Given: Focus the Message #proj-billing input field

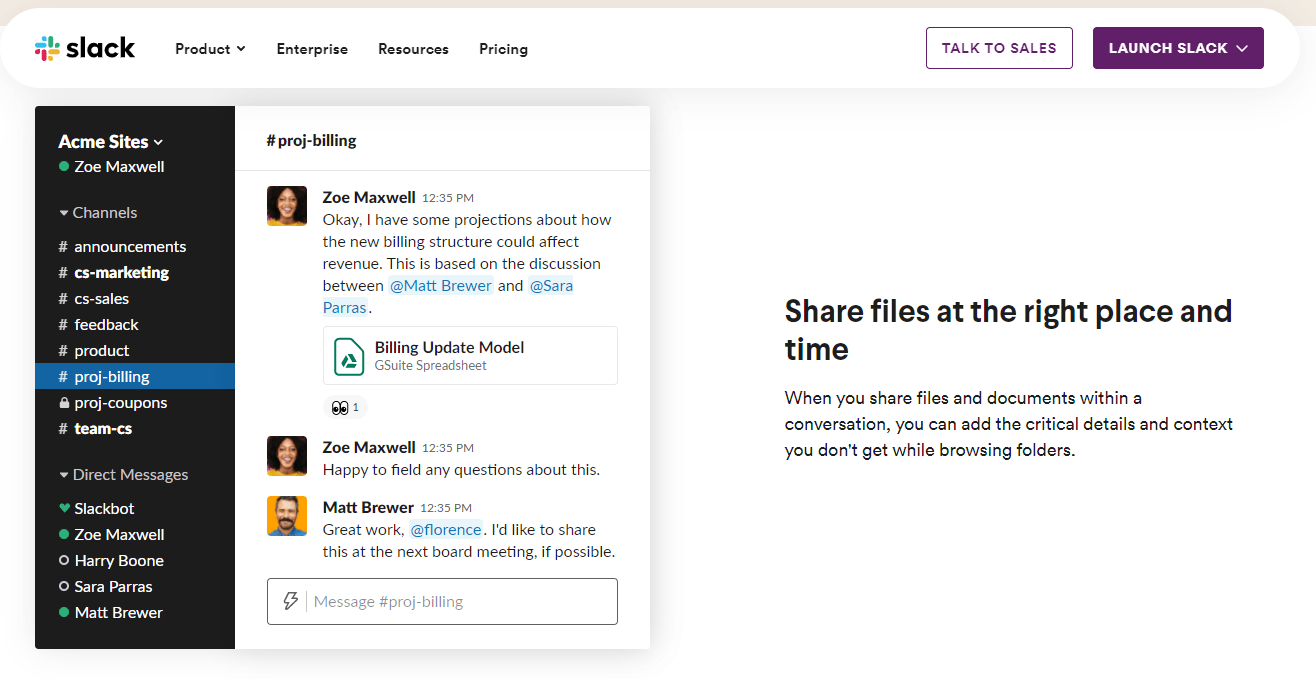Looking at the screenshot, I should [x=442, y=601].
